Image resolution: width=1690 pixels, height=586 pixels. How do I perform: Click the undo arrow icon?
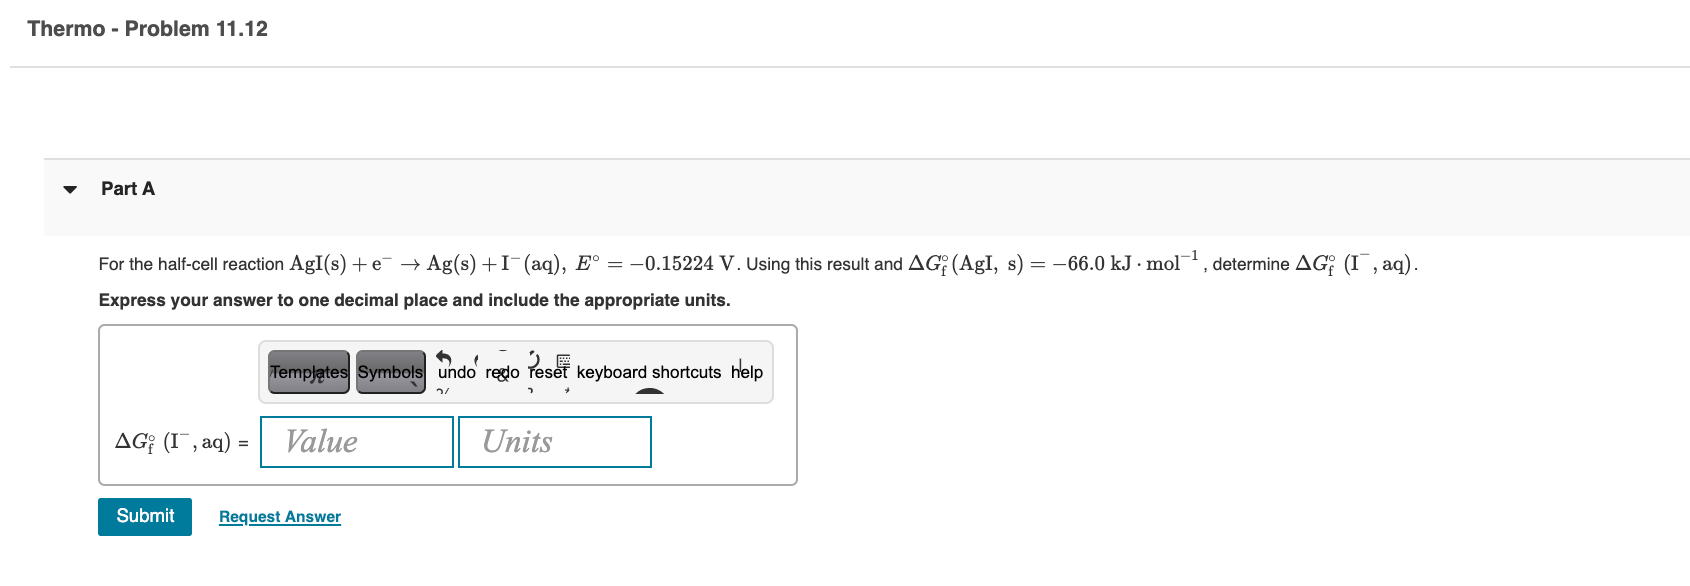click(443, 357)
